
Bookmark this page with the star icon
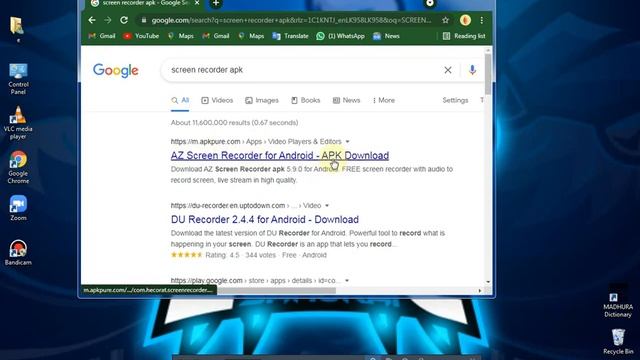pyautogui.click(x=445, y=20)
